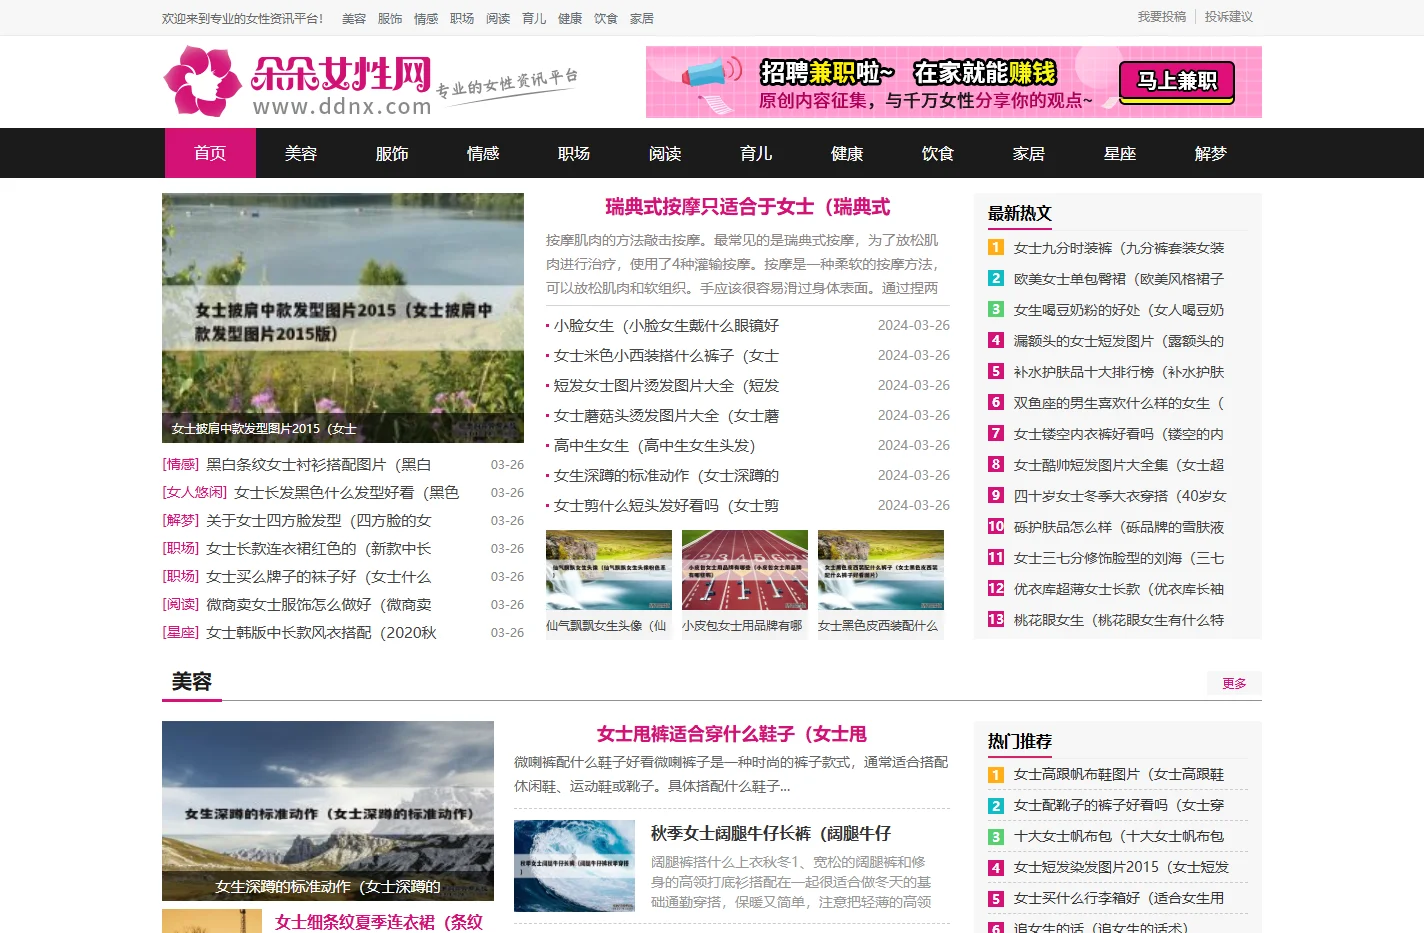Open article 女生深蹲的标准动作 in center list
The height and width of the screenshot is (933, 1424).
coord(666,475)
